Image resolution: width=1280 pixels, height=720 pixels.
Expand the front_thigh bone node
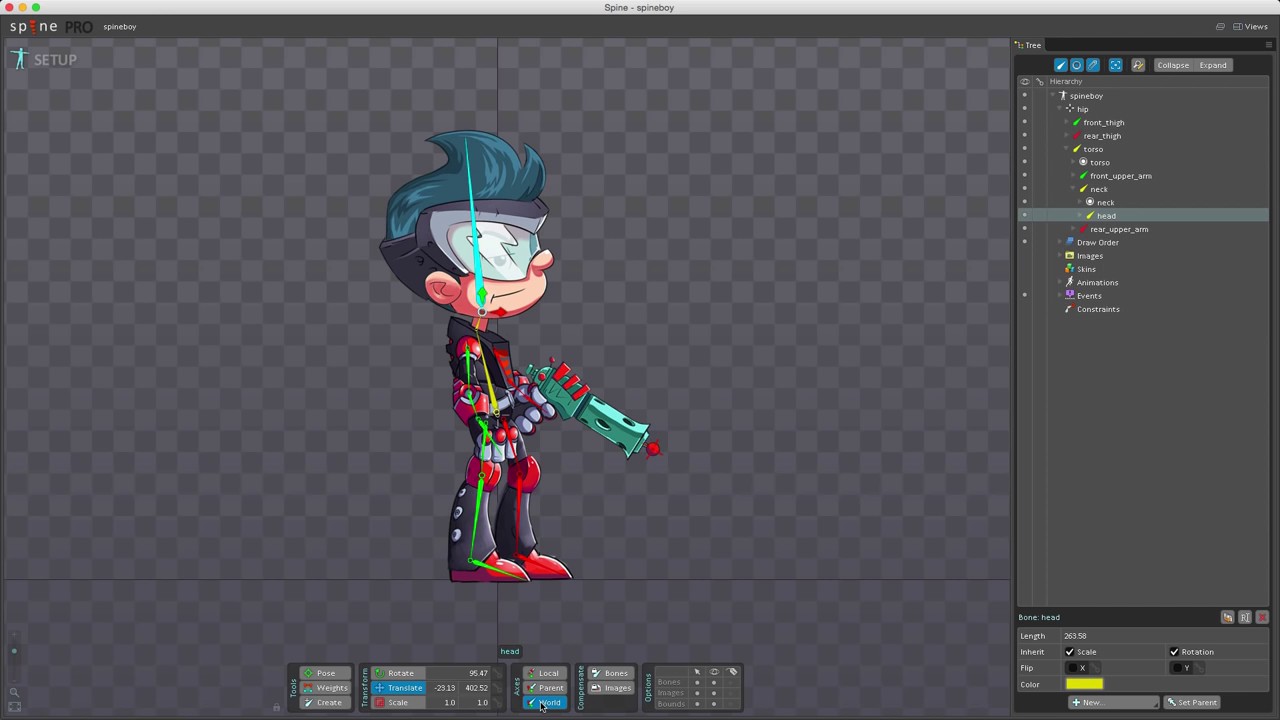[1067, 122]
